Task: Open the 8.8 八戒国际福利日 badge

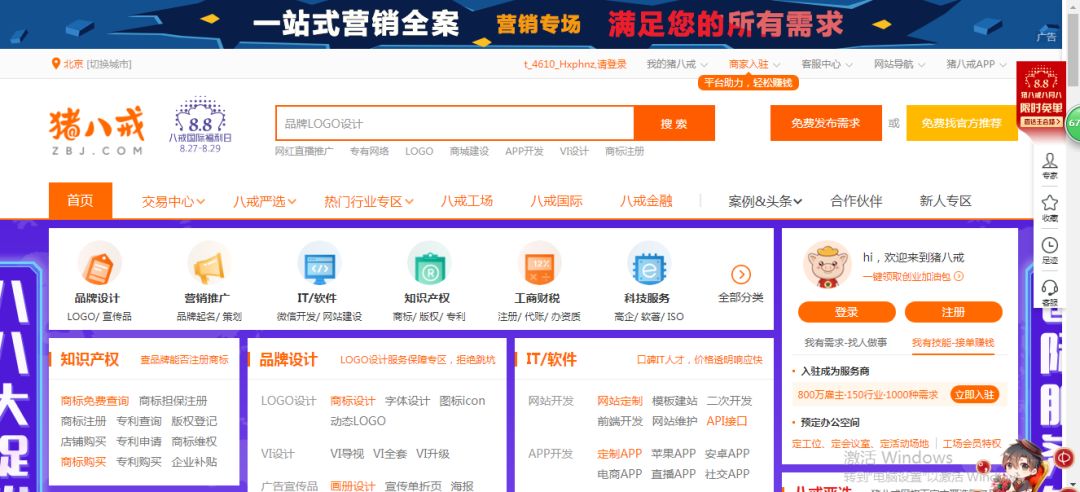Action: [x=200, y=125]
